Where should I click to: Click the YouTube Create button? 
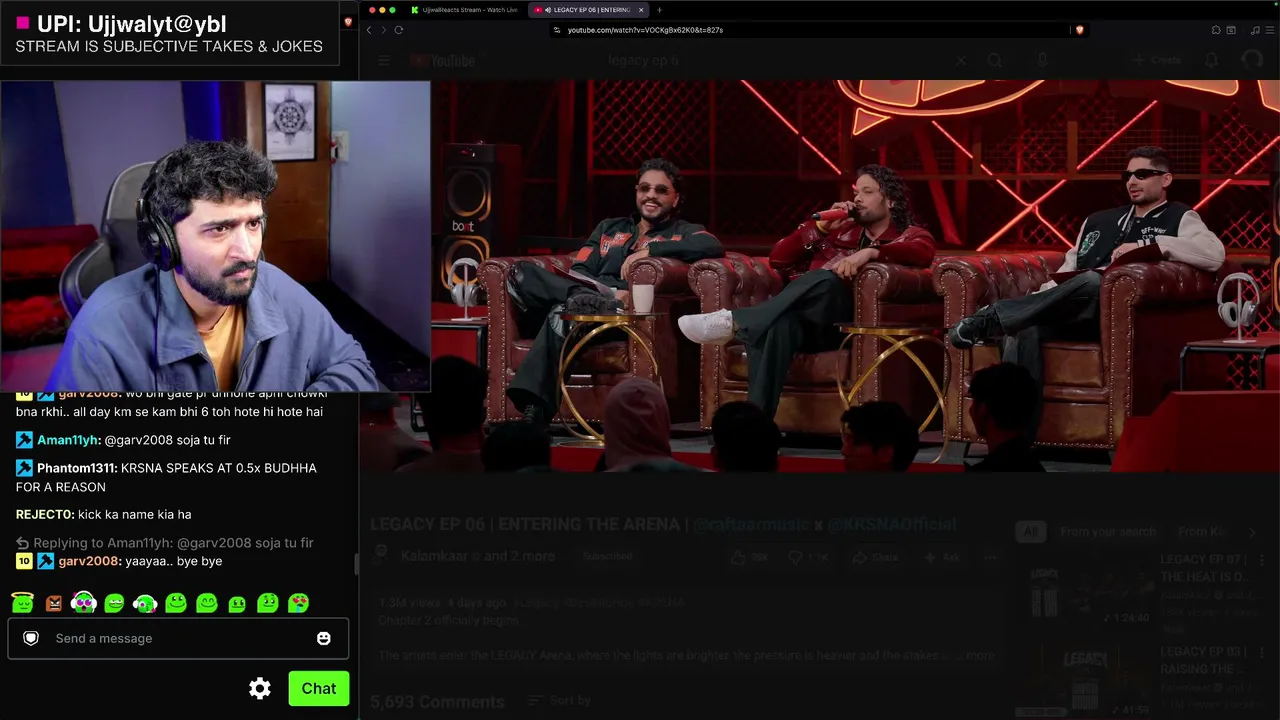(x=1156, y=61)
